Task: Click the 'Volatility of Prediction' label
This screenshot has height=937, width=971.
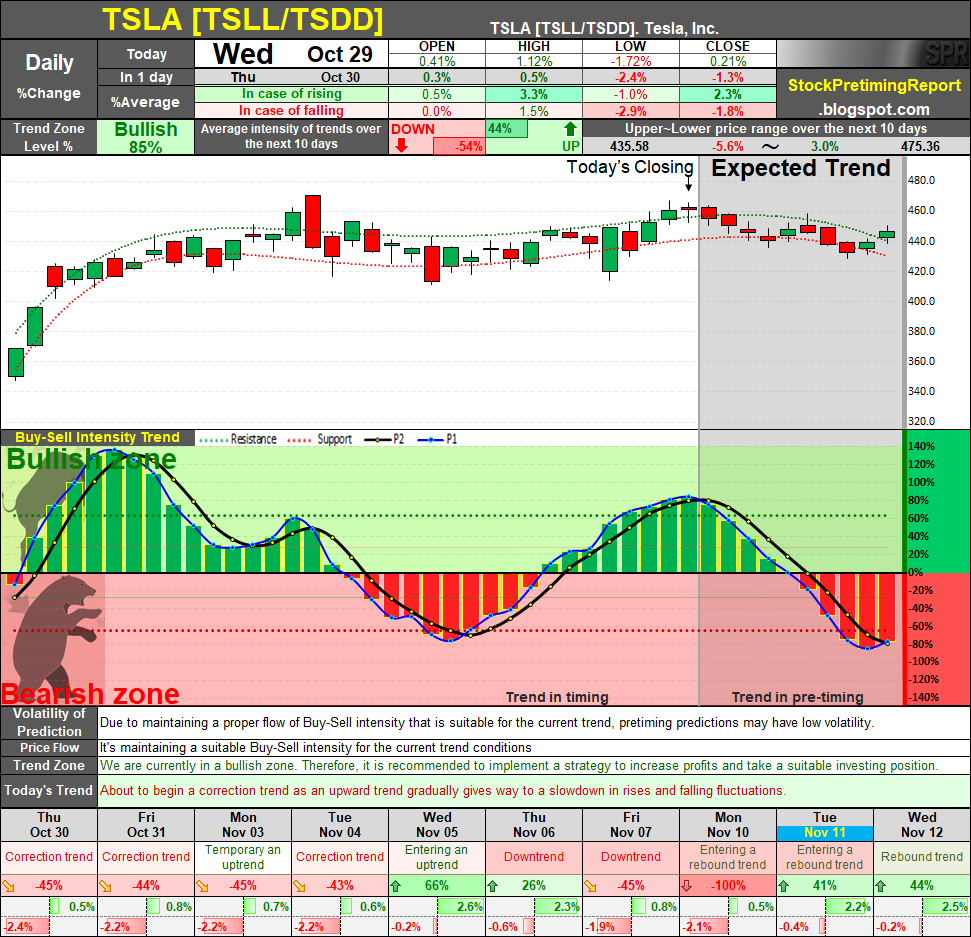Action: coord(49,722)
